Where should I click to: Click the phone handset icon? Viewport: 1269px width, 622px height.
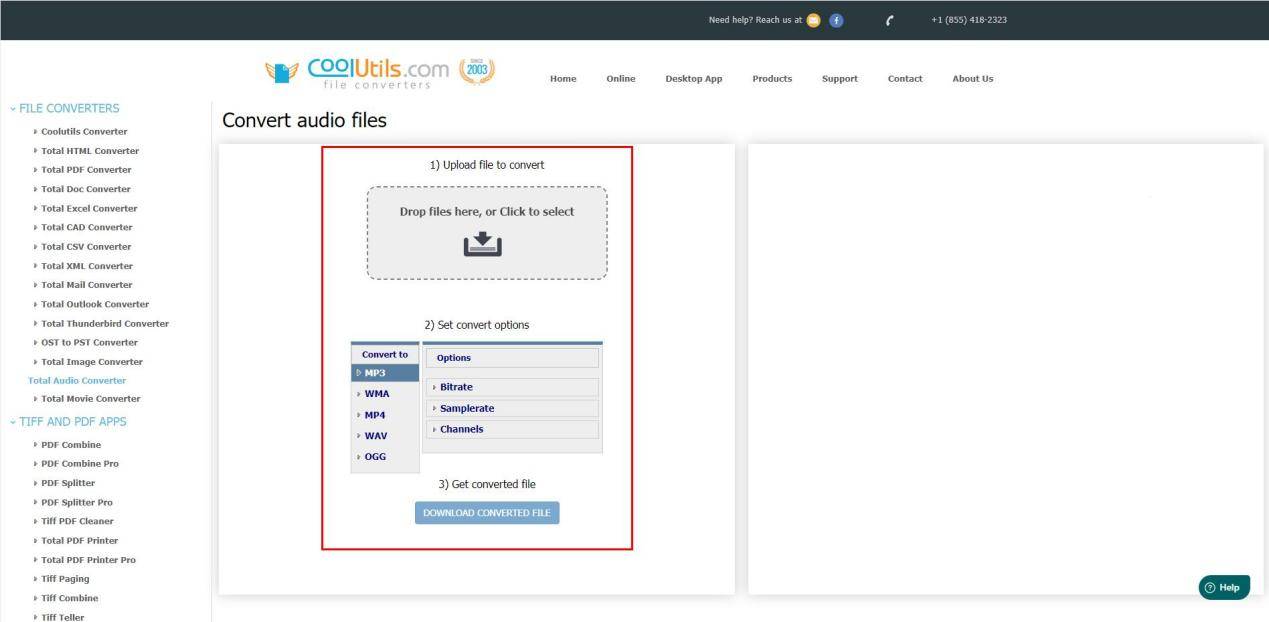click(889, 20)
